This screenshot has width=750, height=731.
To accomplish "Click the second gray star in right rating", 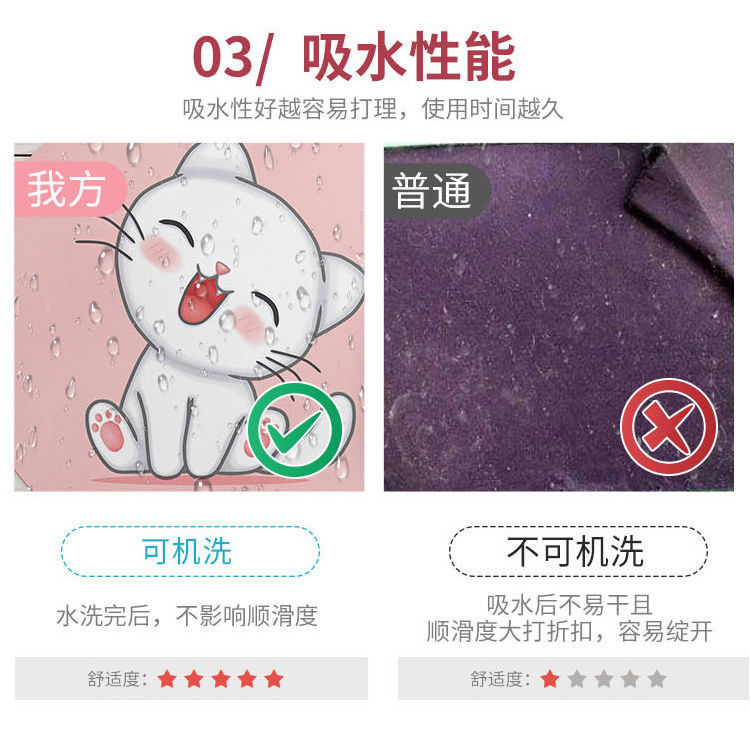I will pyautogui.click(x=604, y=678).
